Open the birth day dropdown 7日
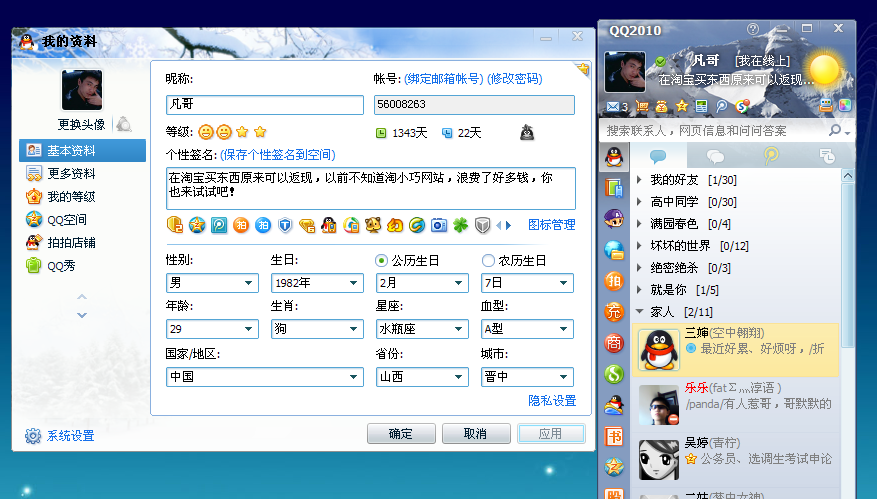This screenshot has width=877, height=499. click(x=527, y=283)
